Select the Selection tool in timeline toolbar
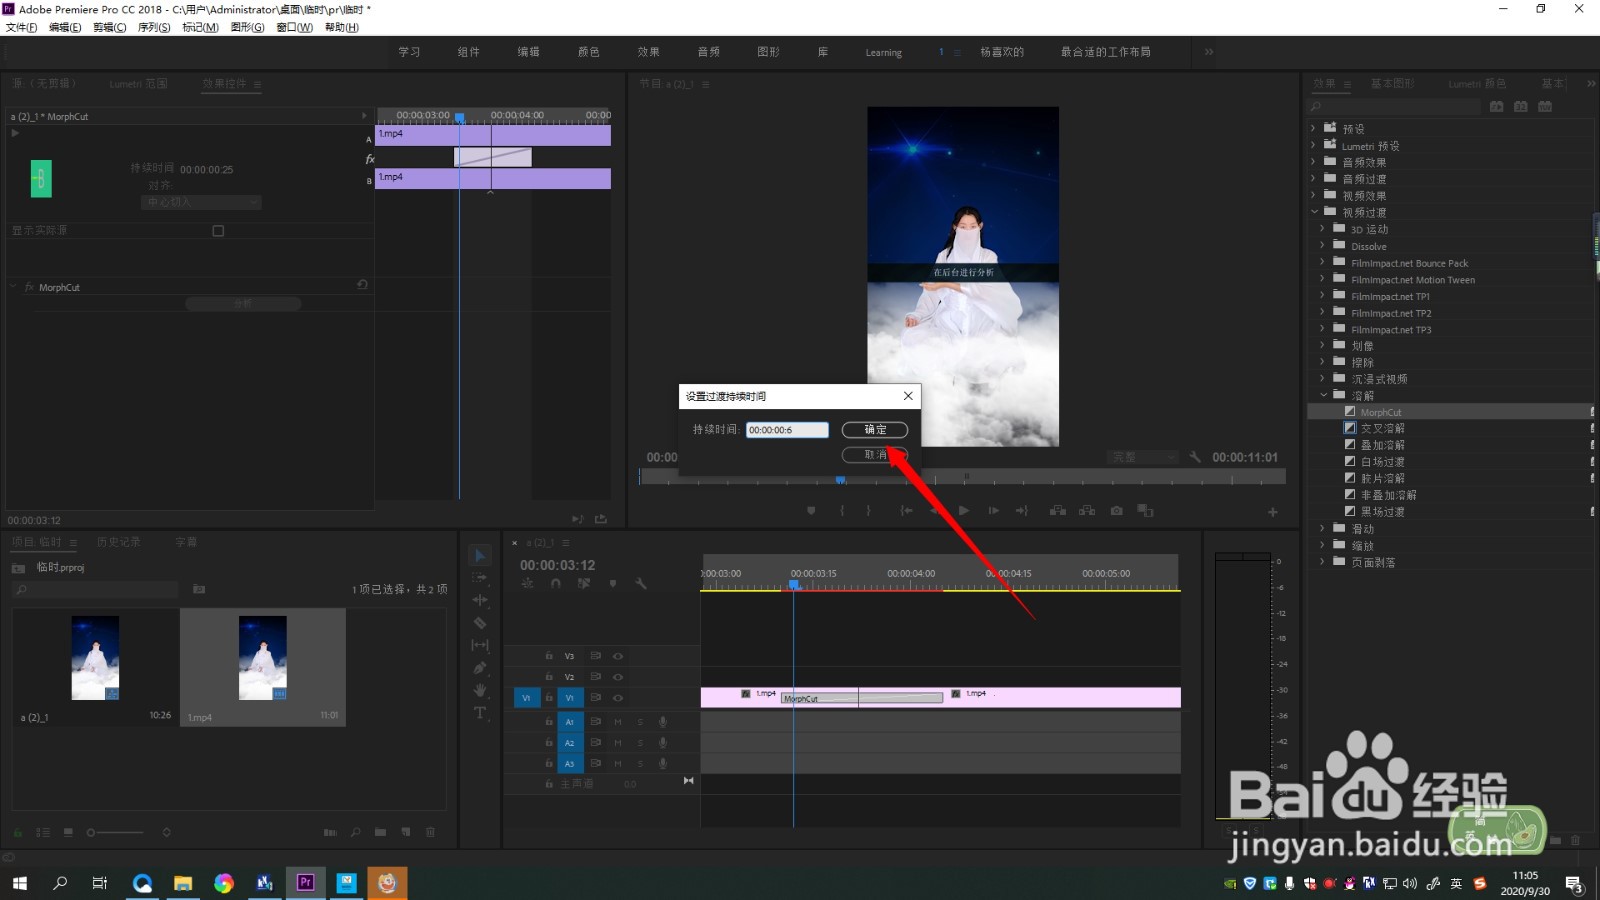Screen dimensions: 1600x900 click(x=480, y=556)
